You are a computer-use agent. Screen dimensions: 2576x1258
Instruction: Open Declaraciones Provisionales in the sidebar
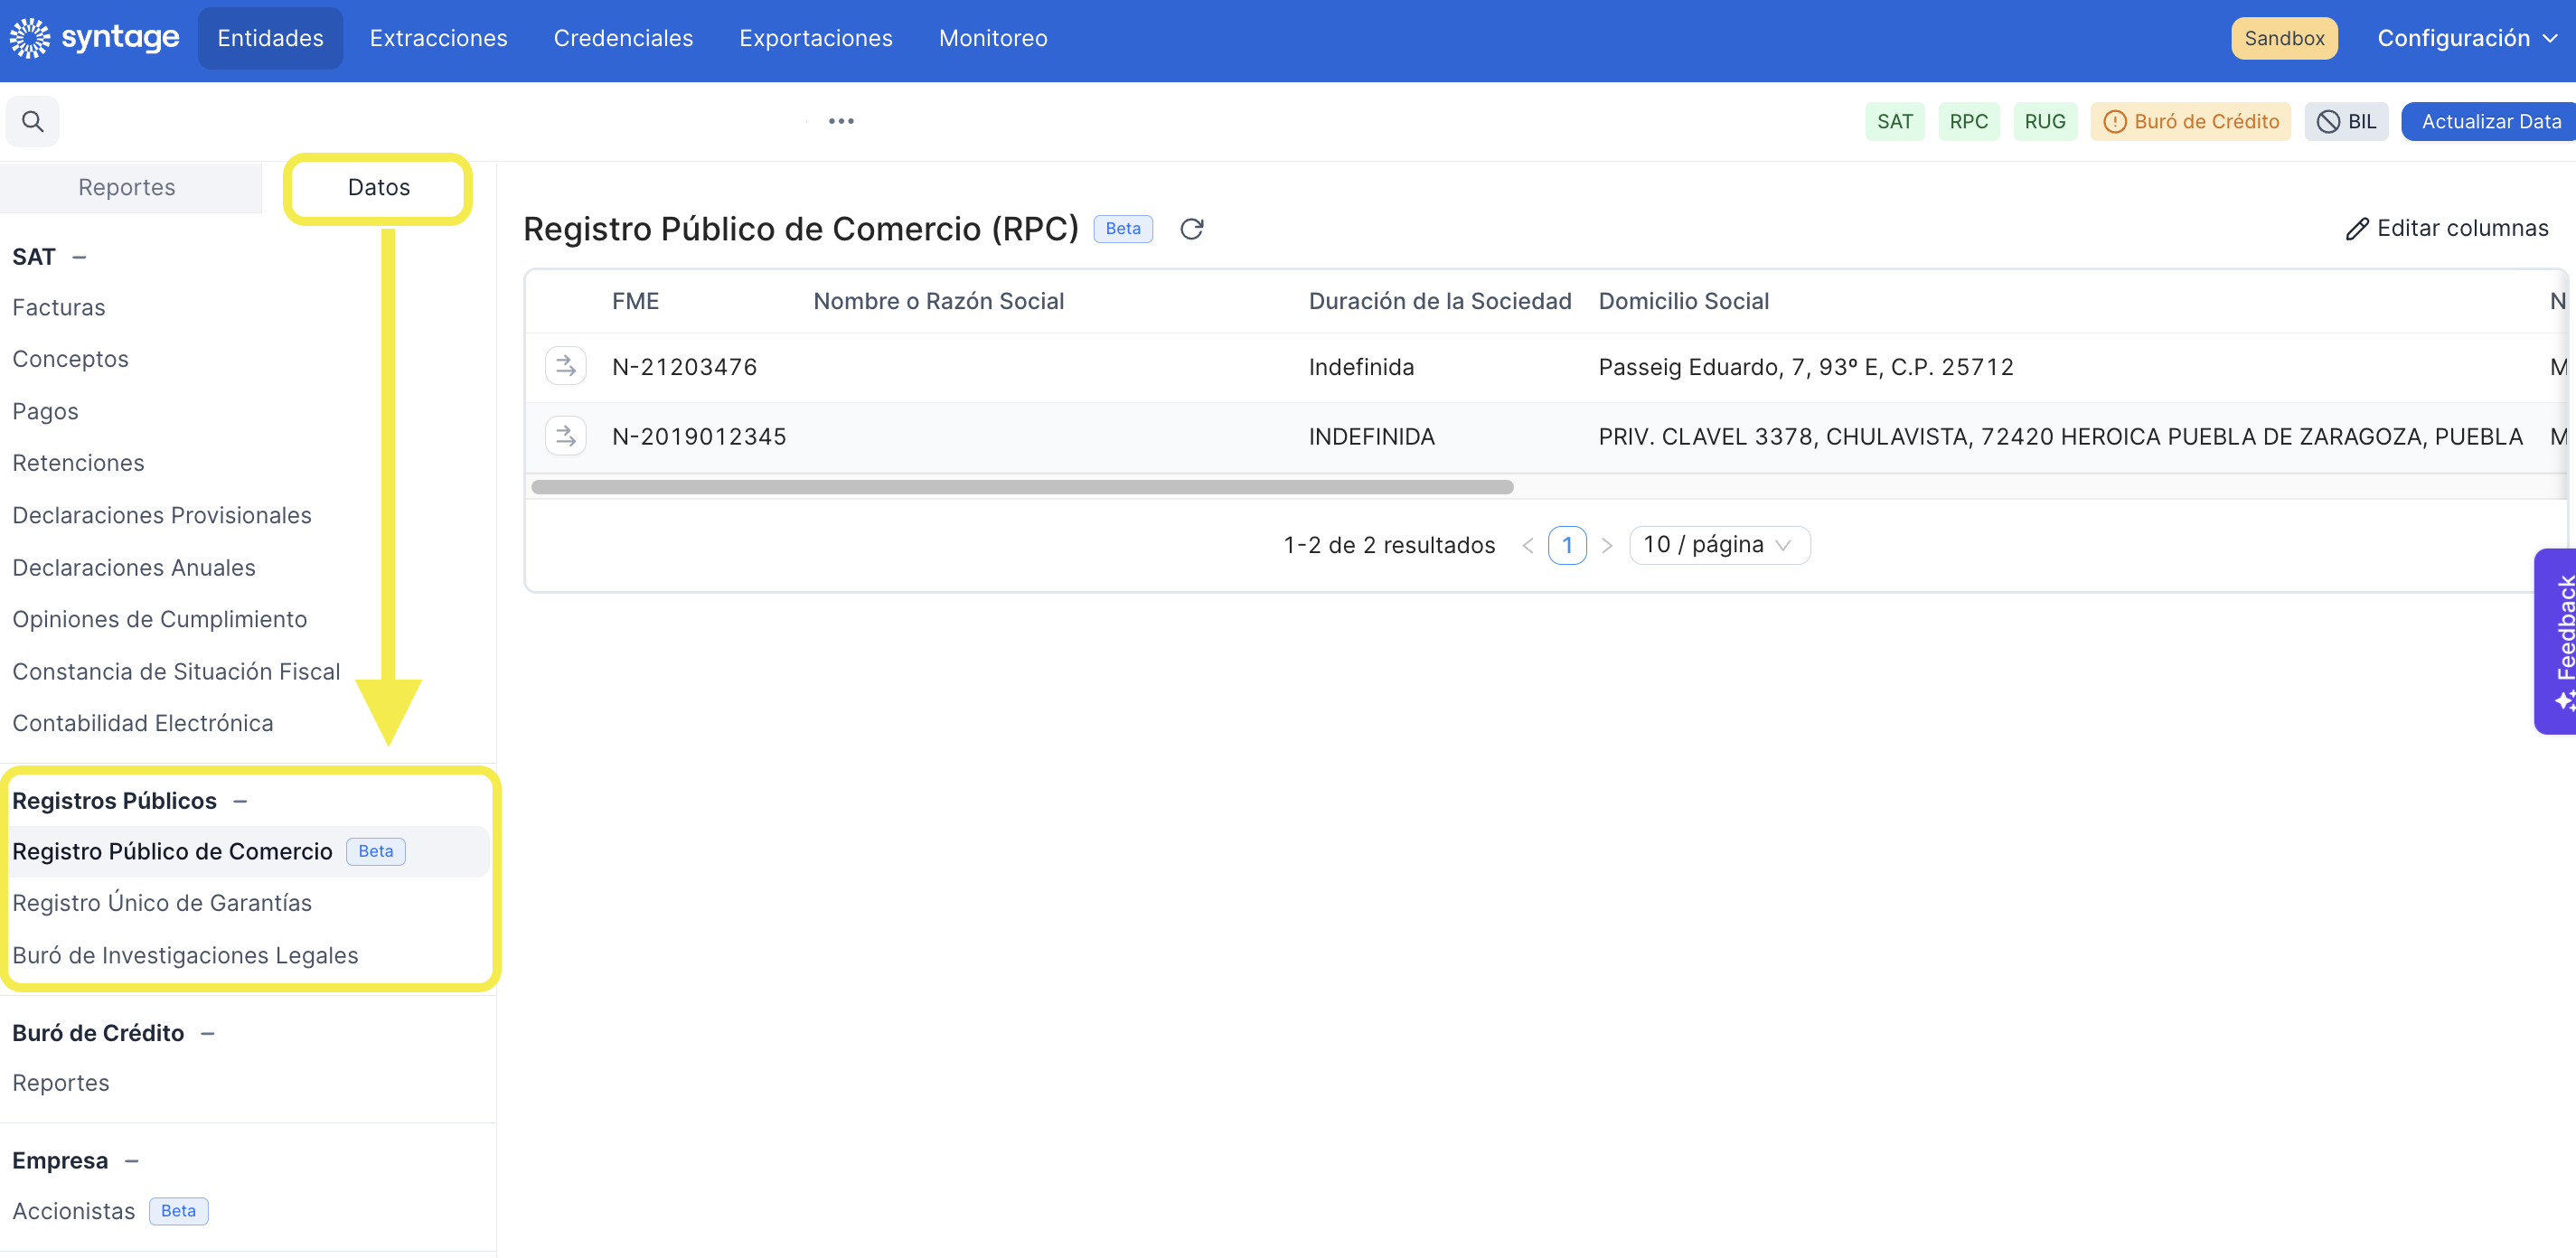[162, 515]
